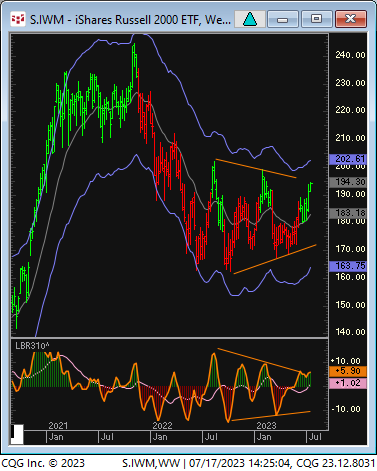Click the +1.02 signal line value label

coord(348,383)
